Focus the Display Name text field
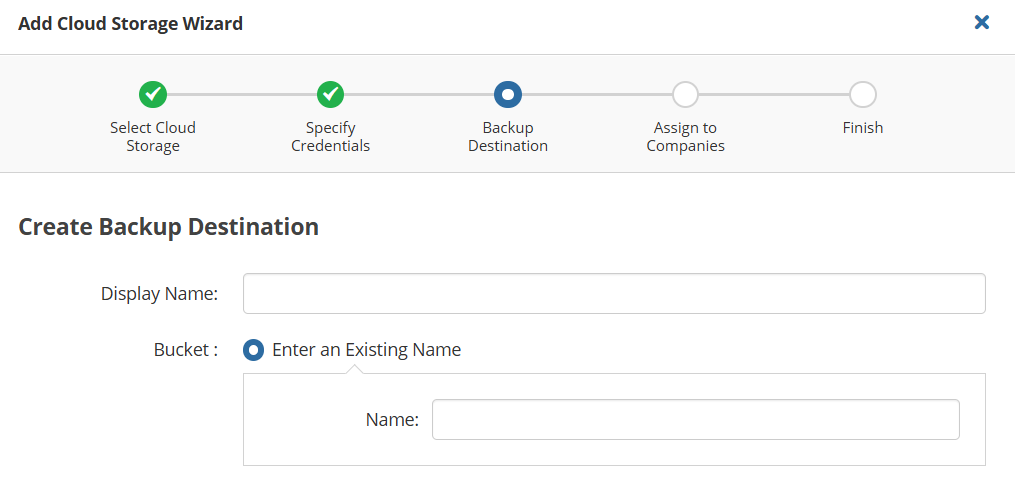The height and width of the screenshot is (481, 1015). point(614,293)
